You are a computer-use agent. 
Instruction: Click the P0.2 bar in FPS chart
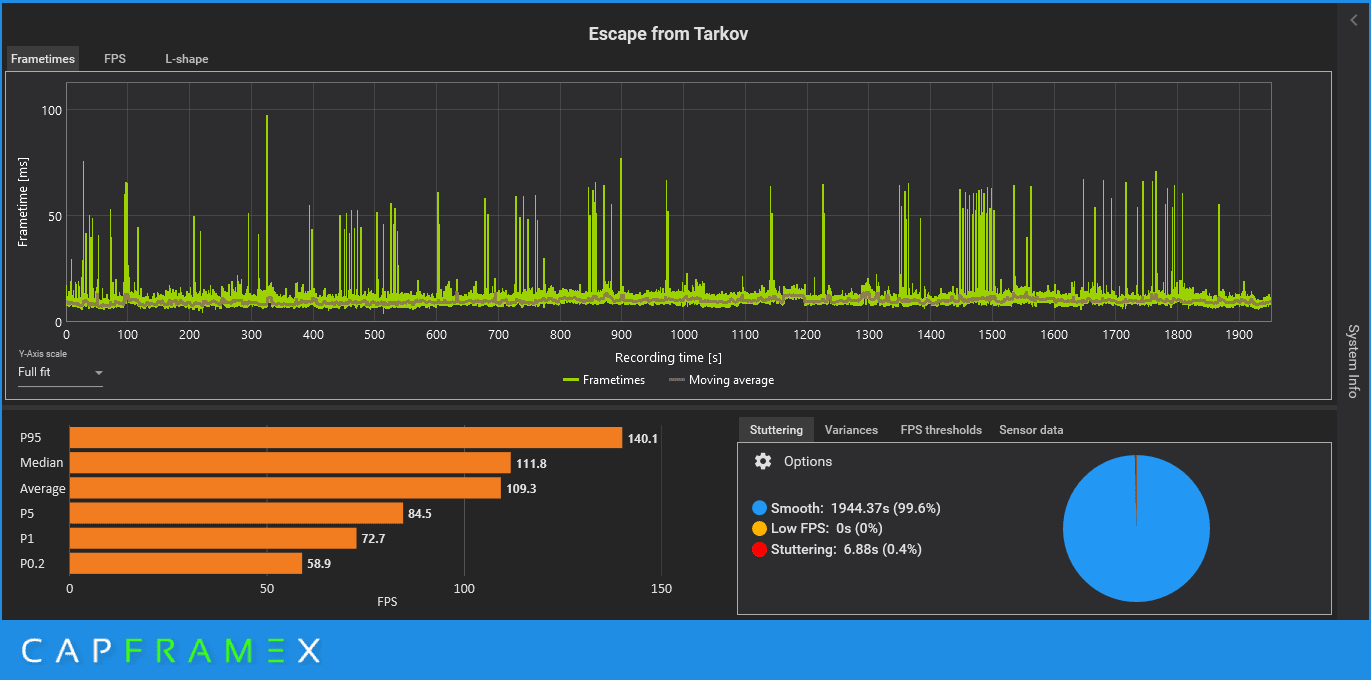[186, 564]
